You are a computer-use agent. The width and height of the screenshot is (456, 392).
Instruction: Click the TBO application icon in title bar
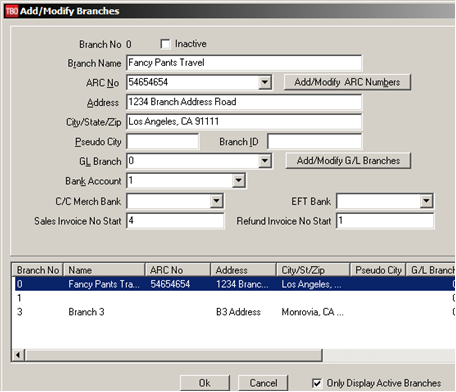click(12, 11)
